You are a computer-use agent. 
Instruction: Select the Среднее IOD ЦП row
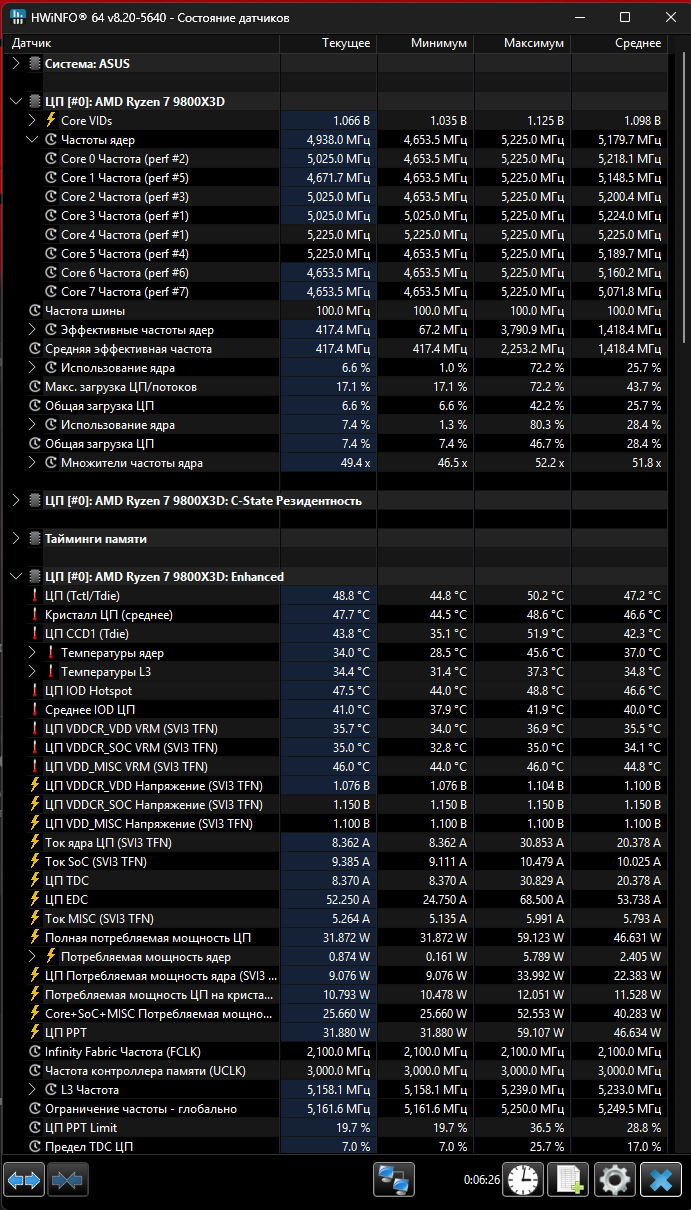[x=337, y=710]
